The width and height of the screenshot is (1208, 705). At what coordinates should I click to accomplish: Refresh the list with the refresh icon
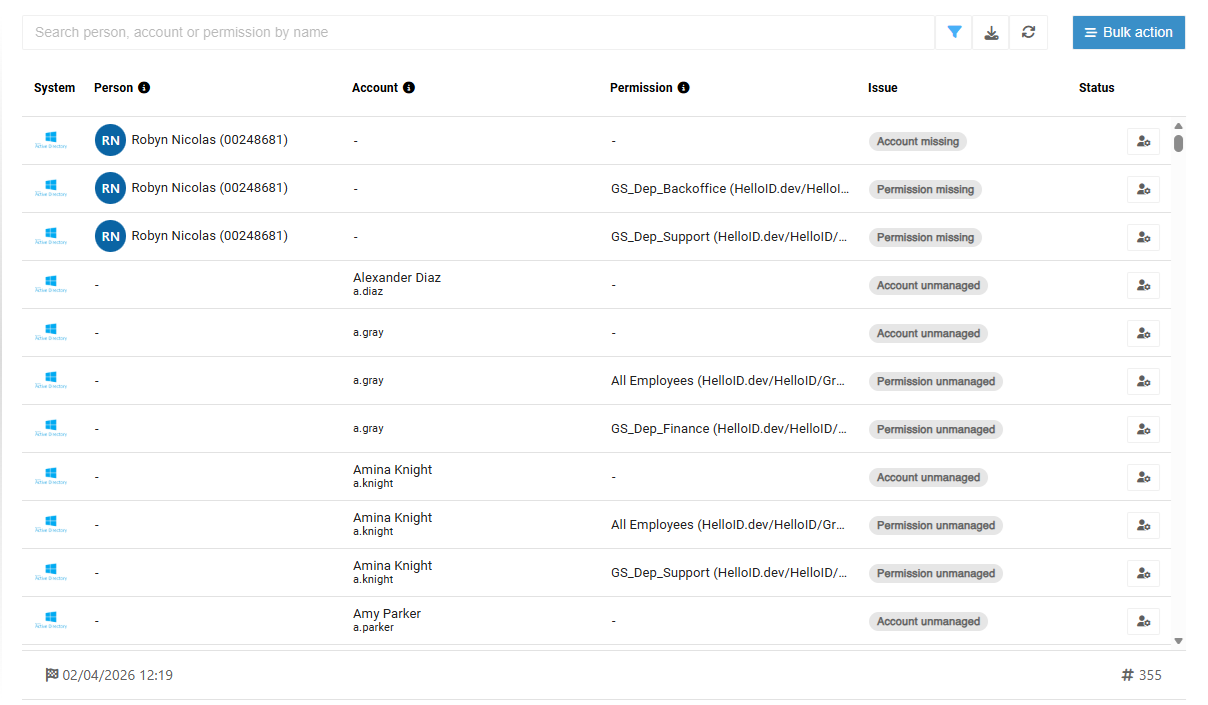(x=1028, y=32)
